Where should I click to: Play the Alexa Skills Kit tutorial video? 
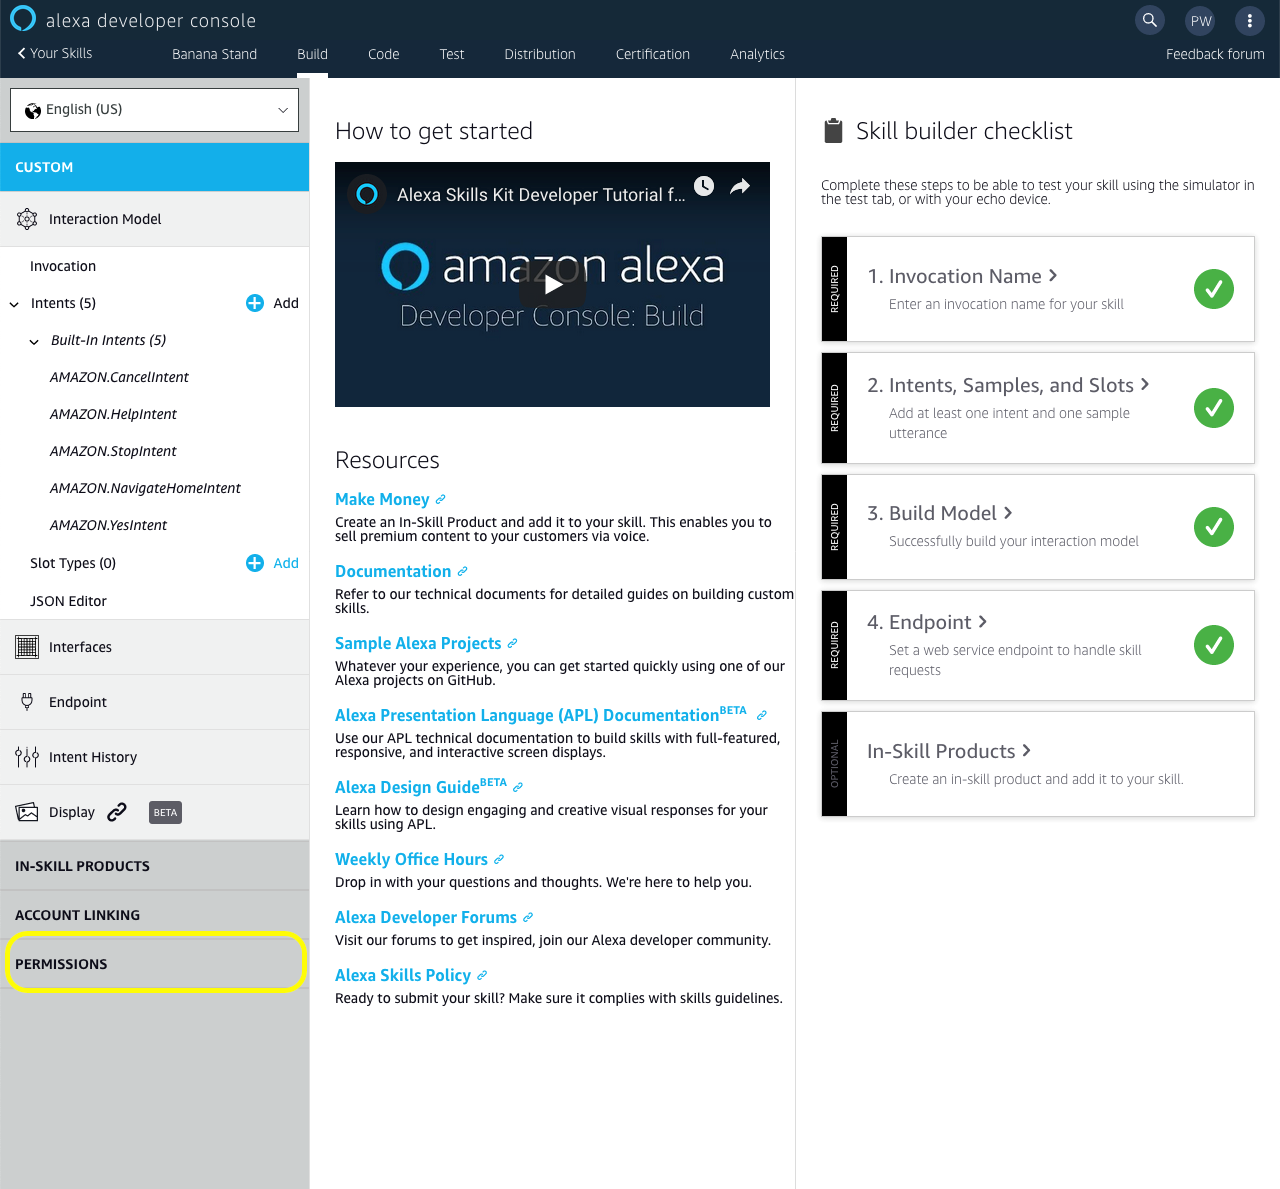[552, 285]
